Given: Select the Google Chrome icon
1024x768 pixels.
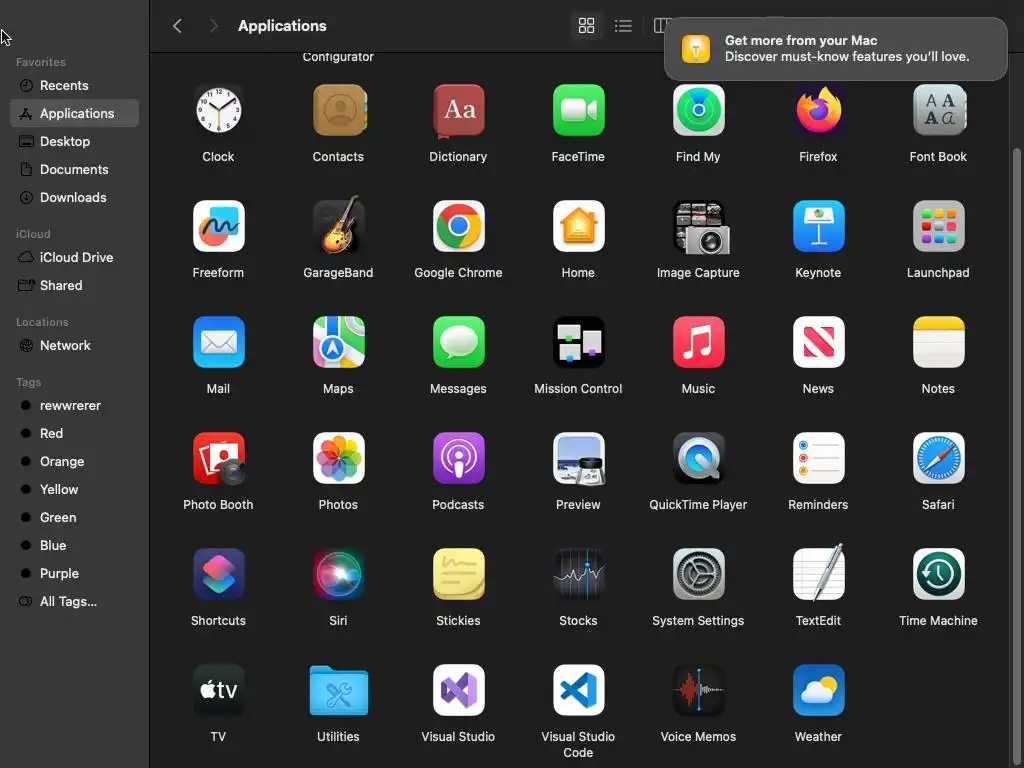Looking at the screenshot, I should pyautogui.click(x=458, y=226).
